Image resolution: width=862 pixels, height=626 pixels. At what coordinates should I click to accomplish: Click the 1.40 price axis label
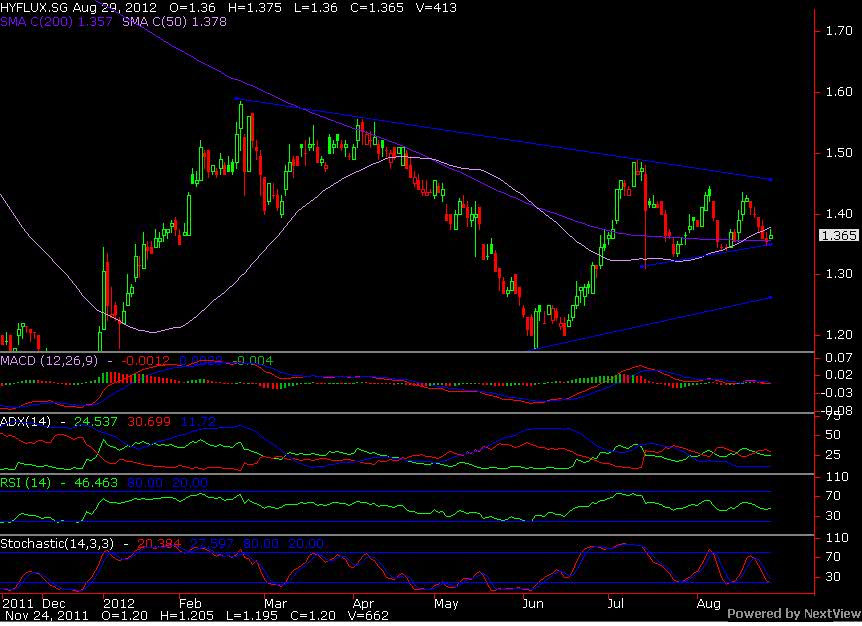pyautogui.click(x=839, y=213)
